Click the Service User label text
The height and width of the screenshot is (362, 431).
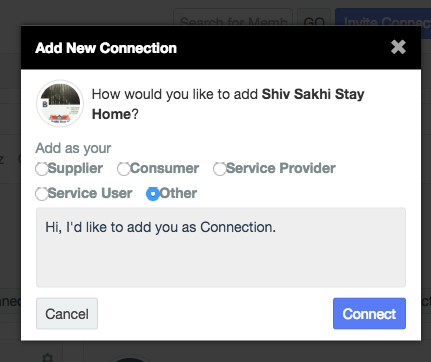tap(90, 193)
